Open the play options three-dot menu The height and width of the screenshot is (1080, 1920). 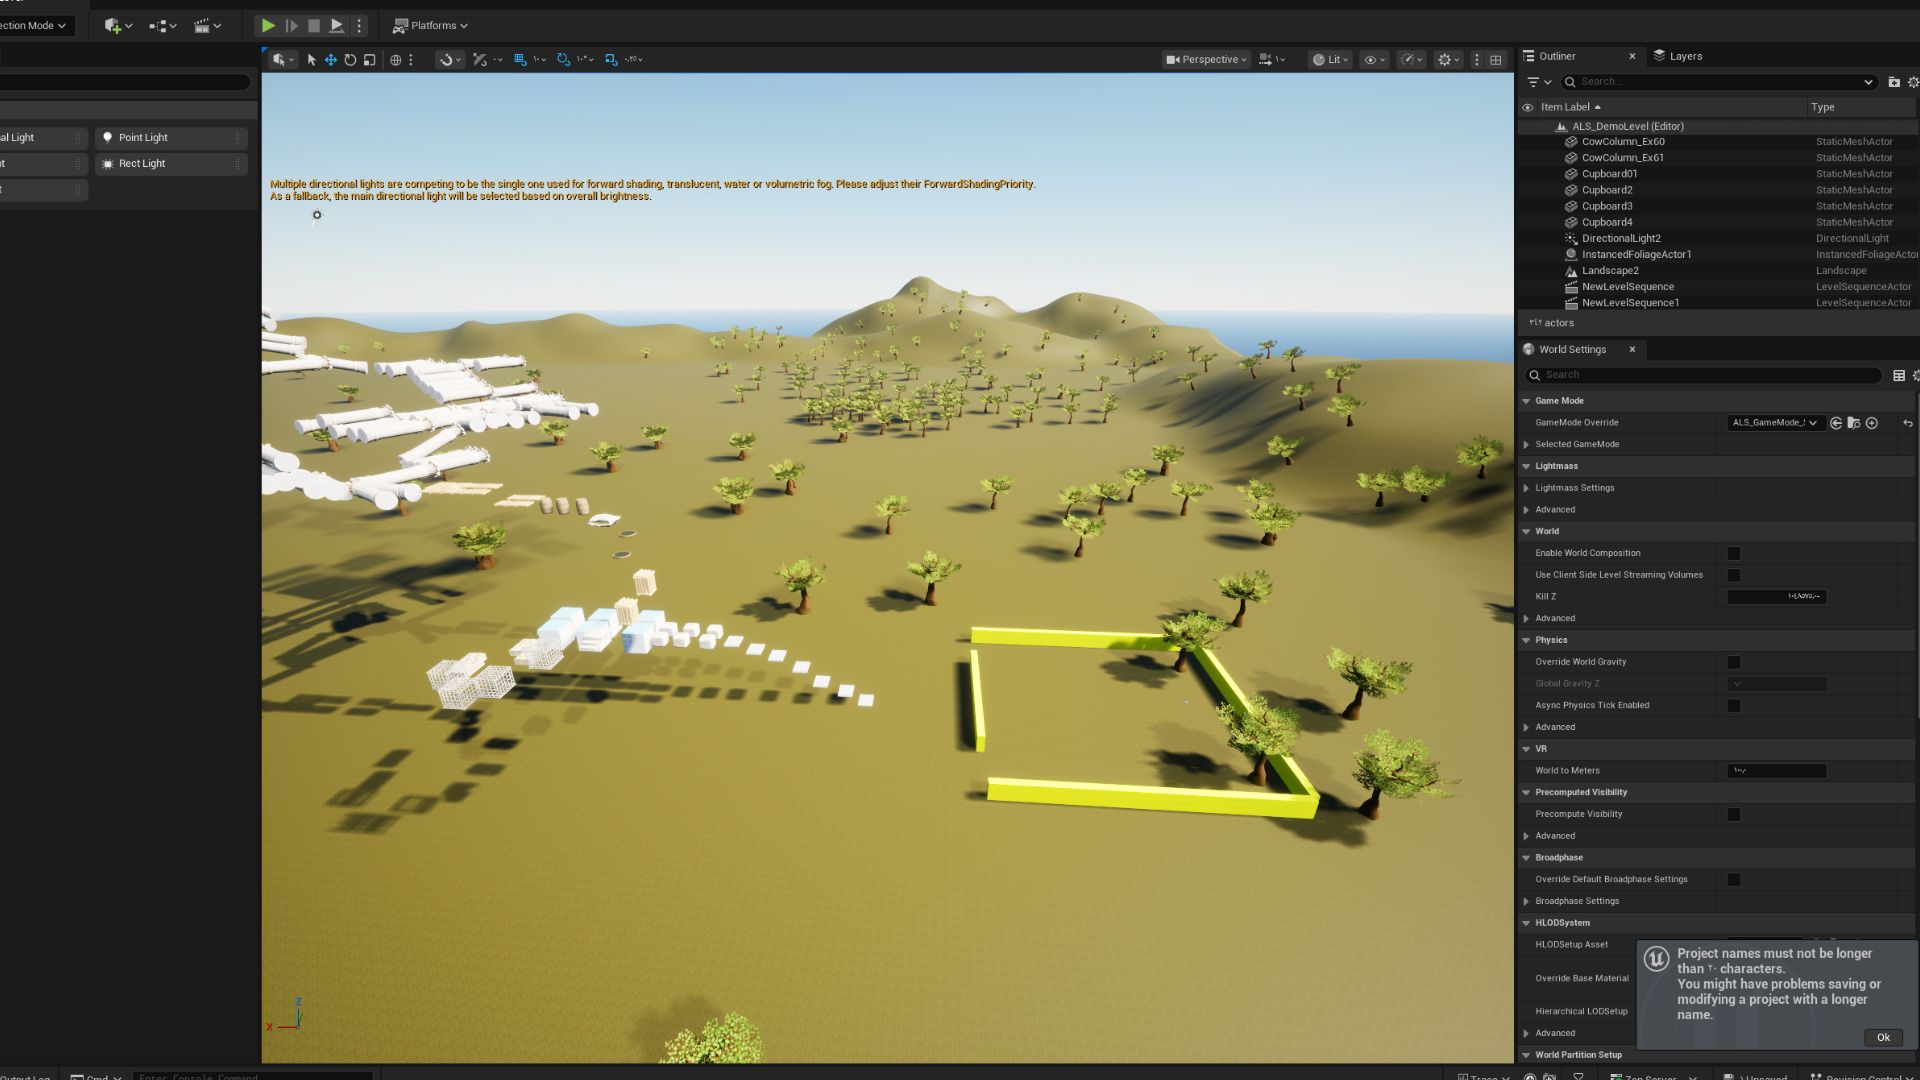[359, 26]
